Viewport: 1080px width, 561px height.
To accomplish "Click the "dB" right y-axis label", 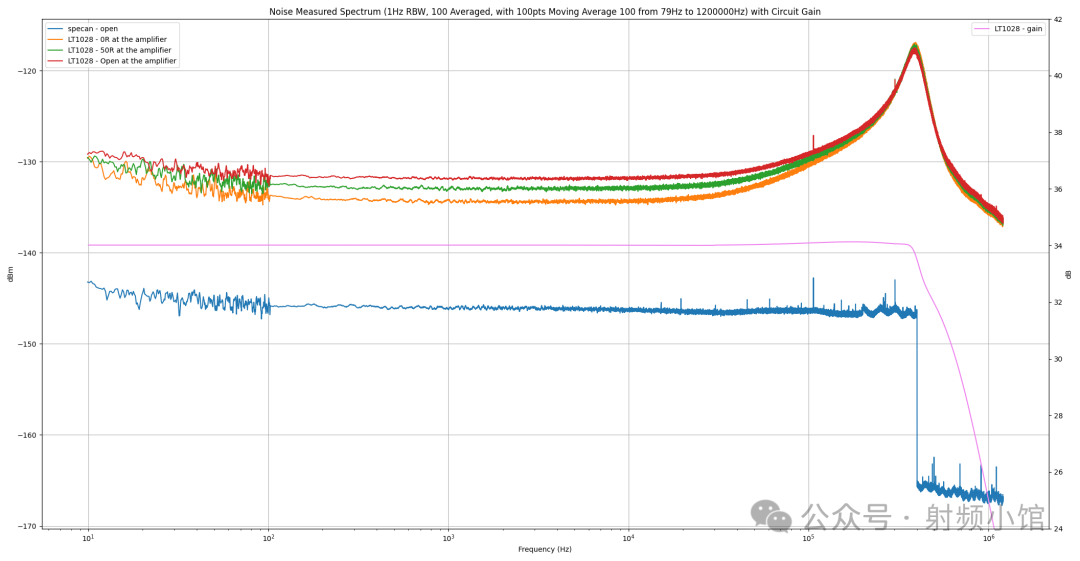I will click(x=1068, y=273).
